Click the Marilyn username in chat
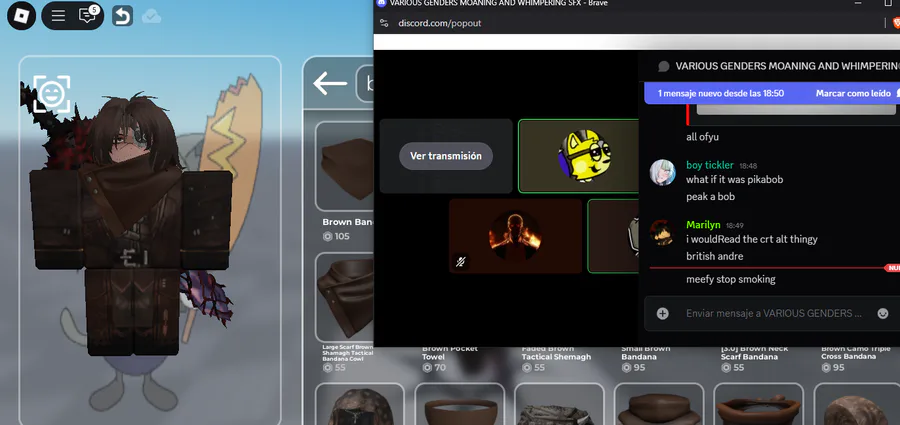The image size is (900, 425). [x=703, y=225]
